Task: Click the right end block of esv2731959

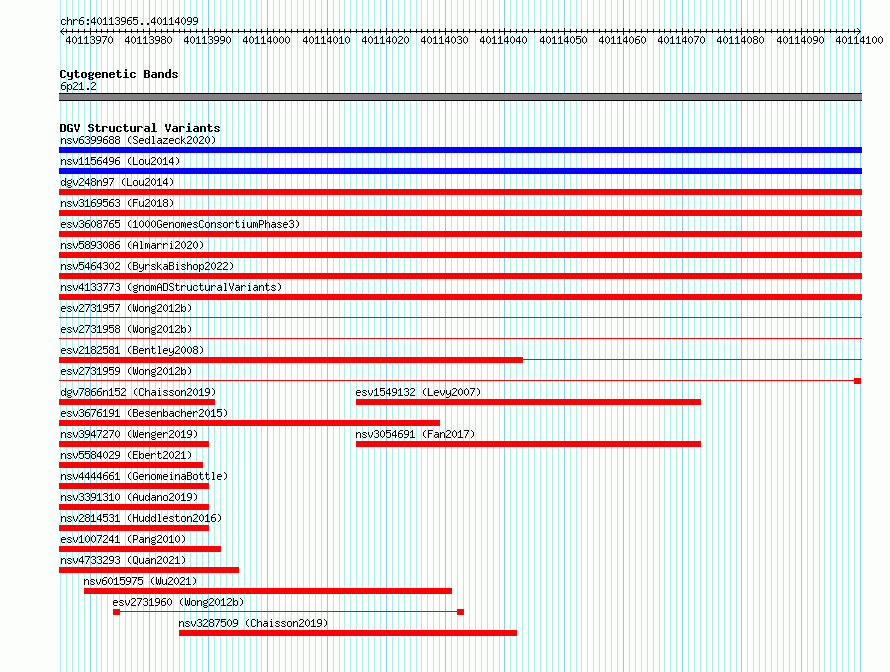Action: (x=858, y=381)
